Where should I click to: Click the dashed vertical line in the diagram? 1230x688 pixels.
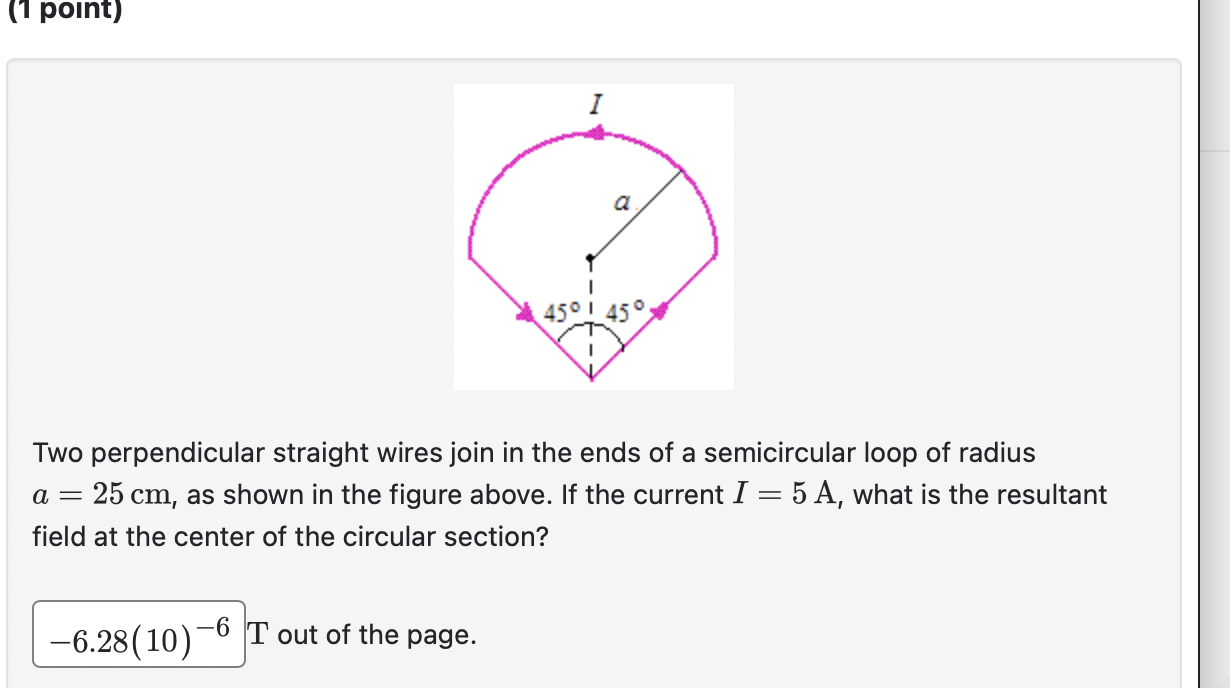coord(593,290)
